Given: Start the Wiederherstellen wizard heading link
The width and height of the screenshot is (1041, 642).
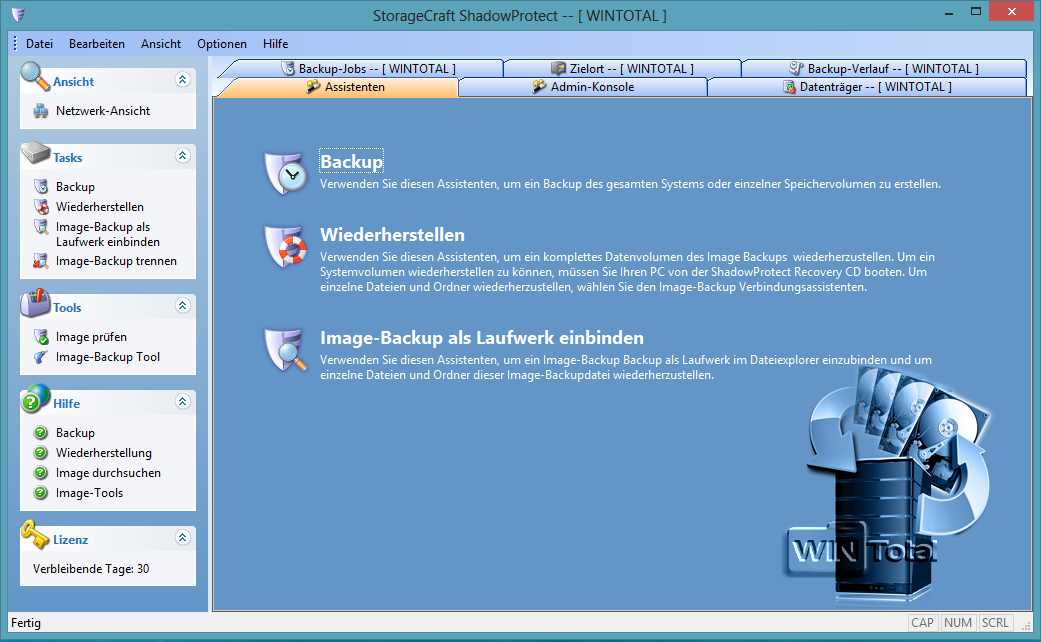Looking at the screenshot, I should pos(392,234).
